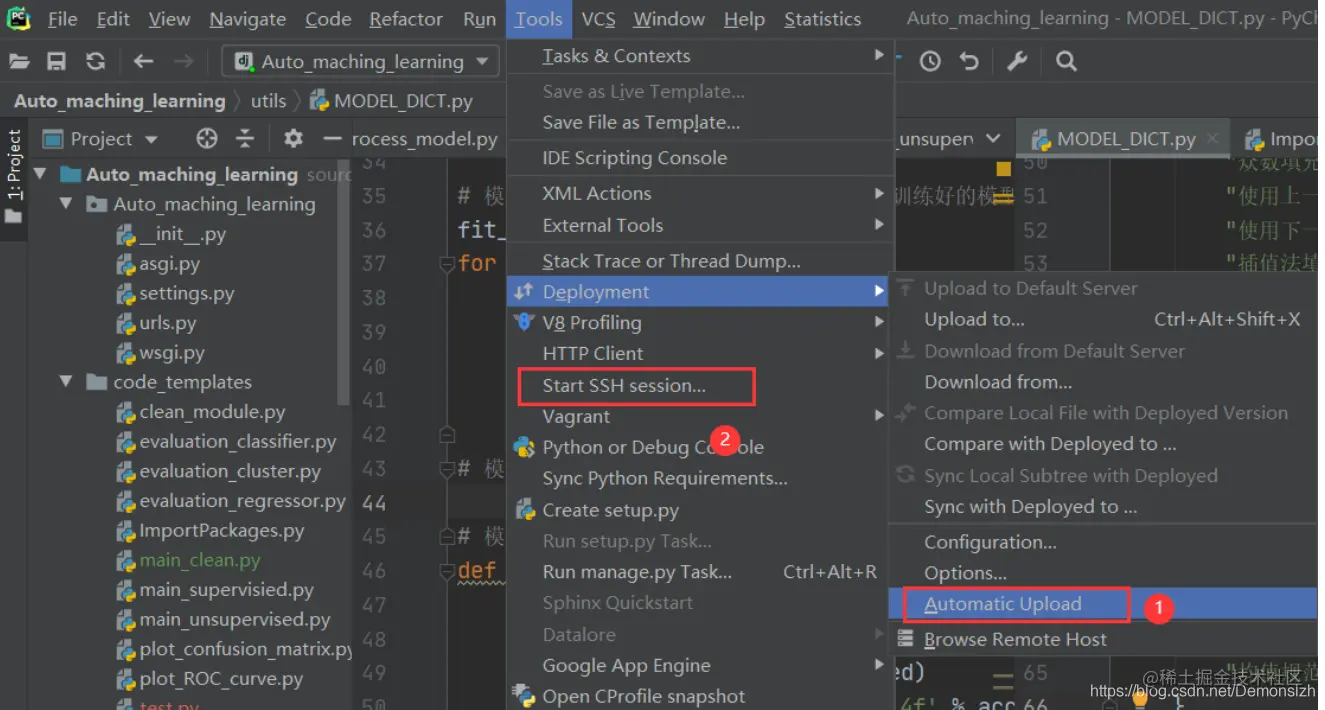1325x710 pixels.
Task: Click collapse all icon in Project panel
Action: (x=245, y=139)
